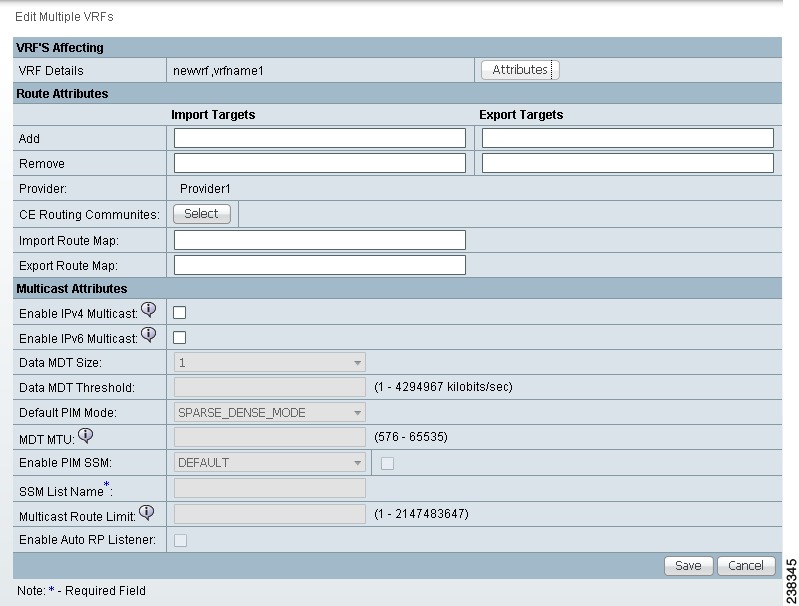Click the '(1 - 4294967 kilobits/sec)' hint
799x606 pixels.
[x=443, y=387]
